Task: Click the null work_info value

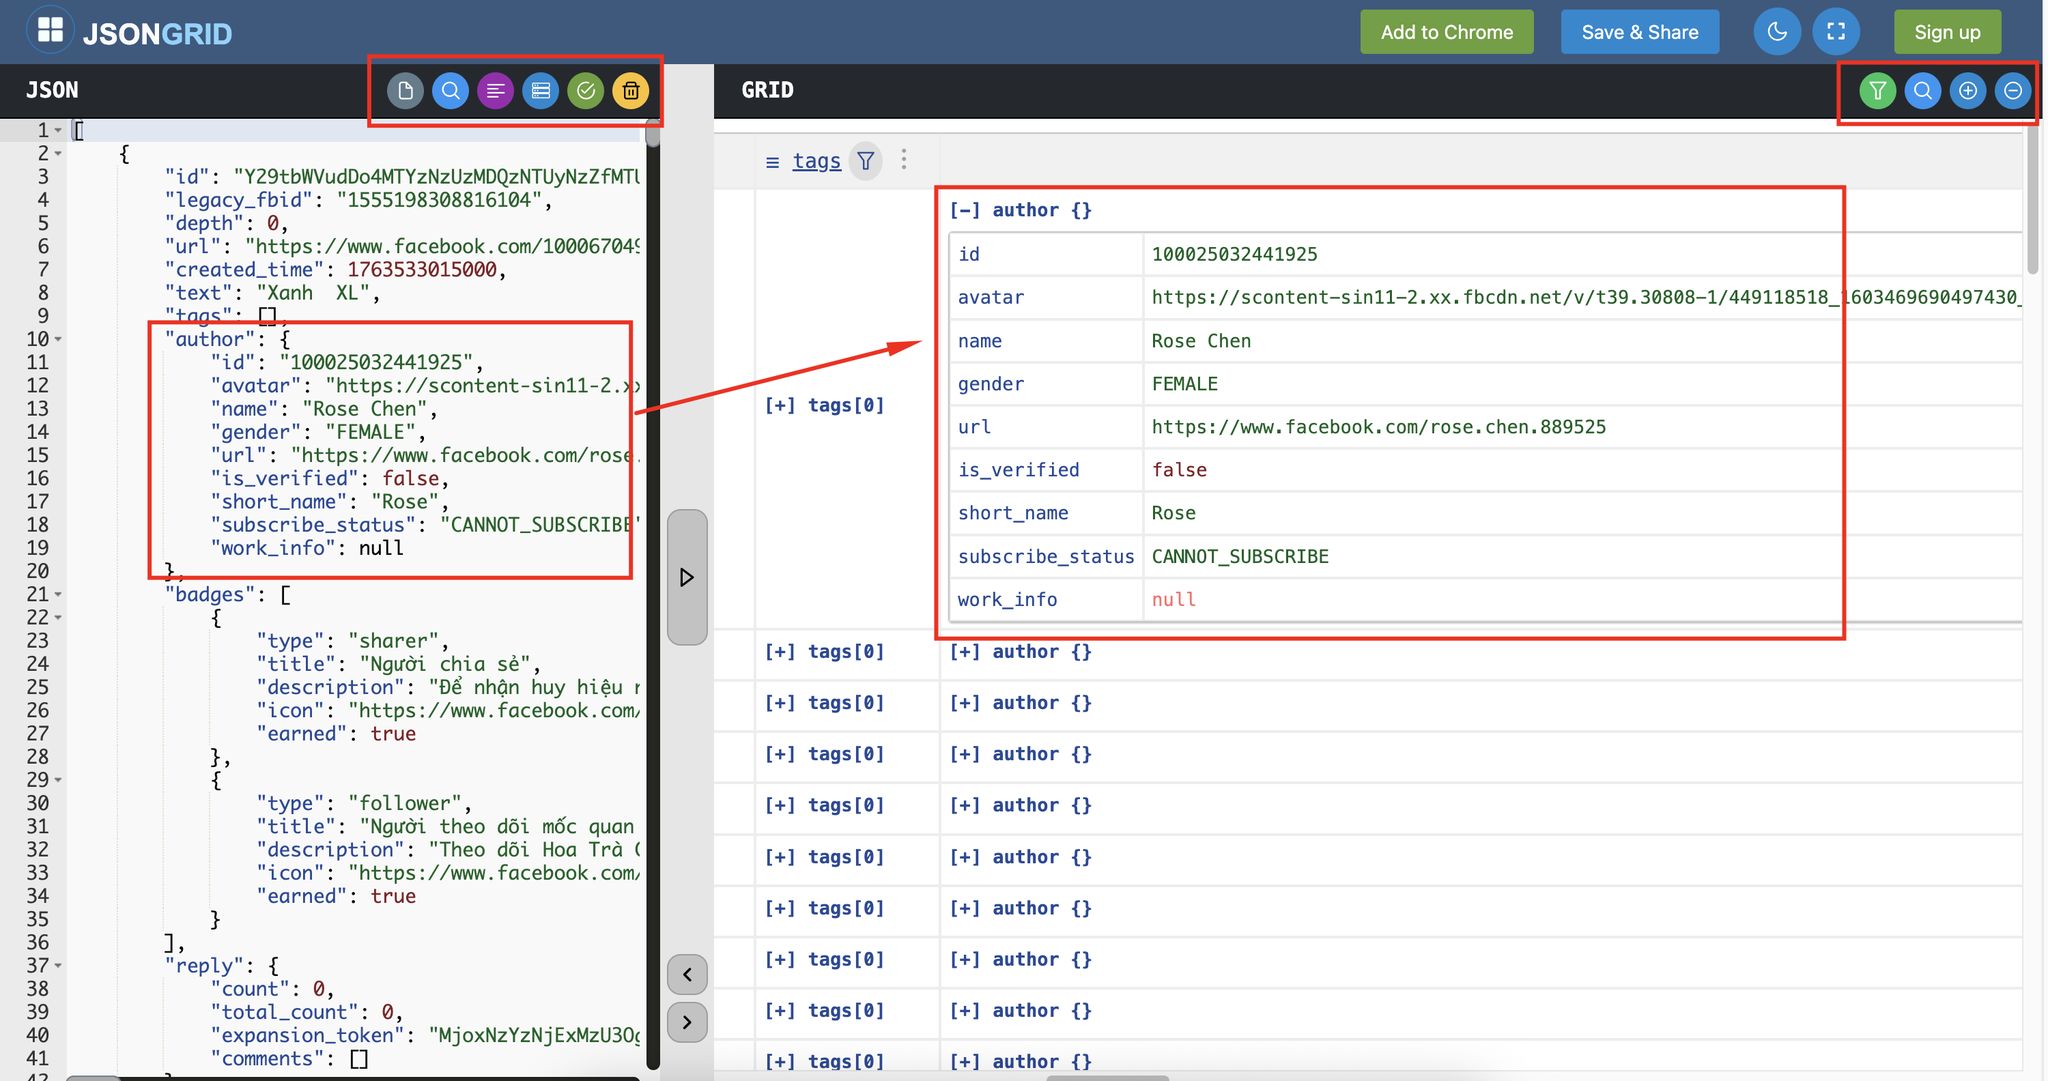Action: pos(1174,600)
